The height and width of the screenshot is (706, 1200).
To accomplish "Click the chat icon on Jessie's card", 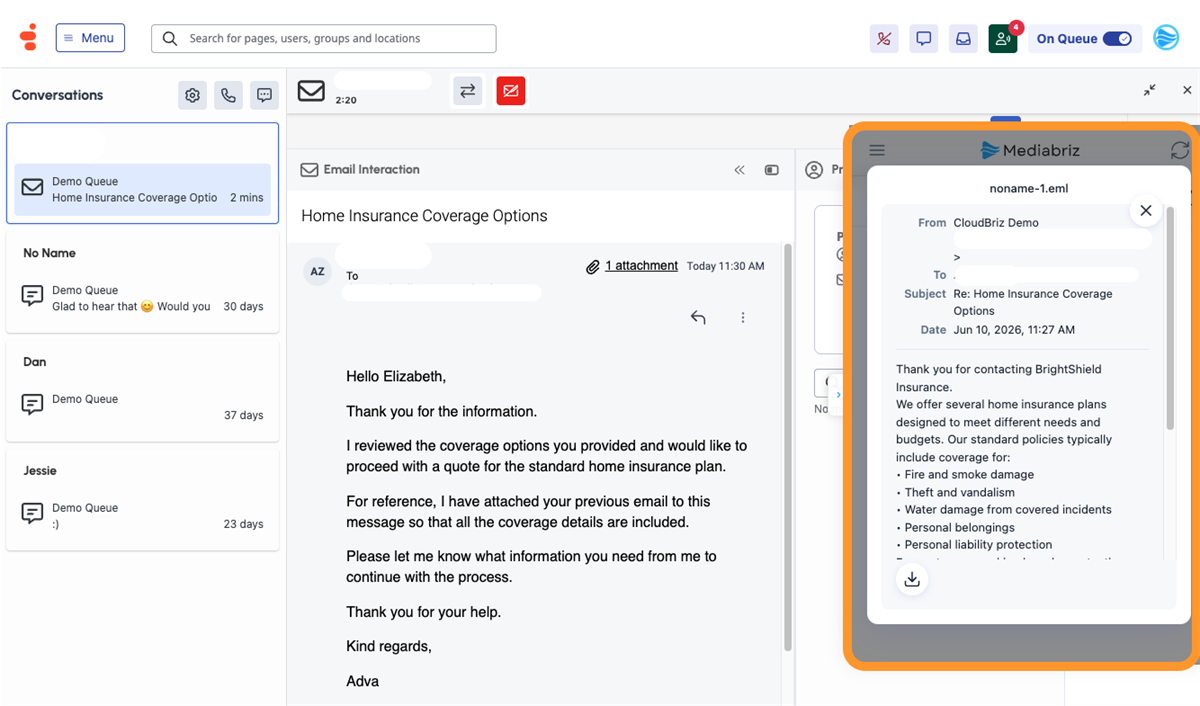I will pyautogui.click(x=32, y=513).
